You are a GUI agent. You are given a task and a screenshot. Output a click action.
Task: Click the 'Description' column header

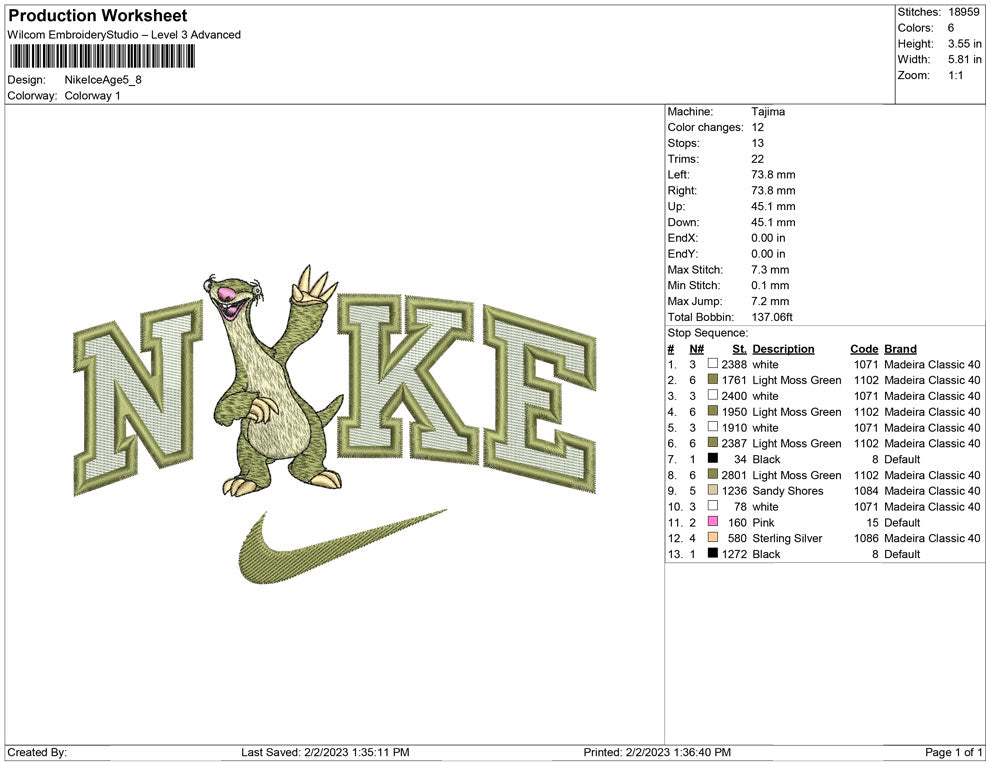pyautogui.click(x=783, y=348)
